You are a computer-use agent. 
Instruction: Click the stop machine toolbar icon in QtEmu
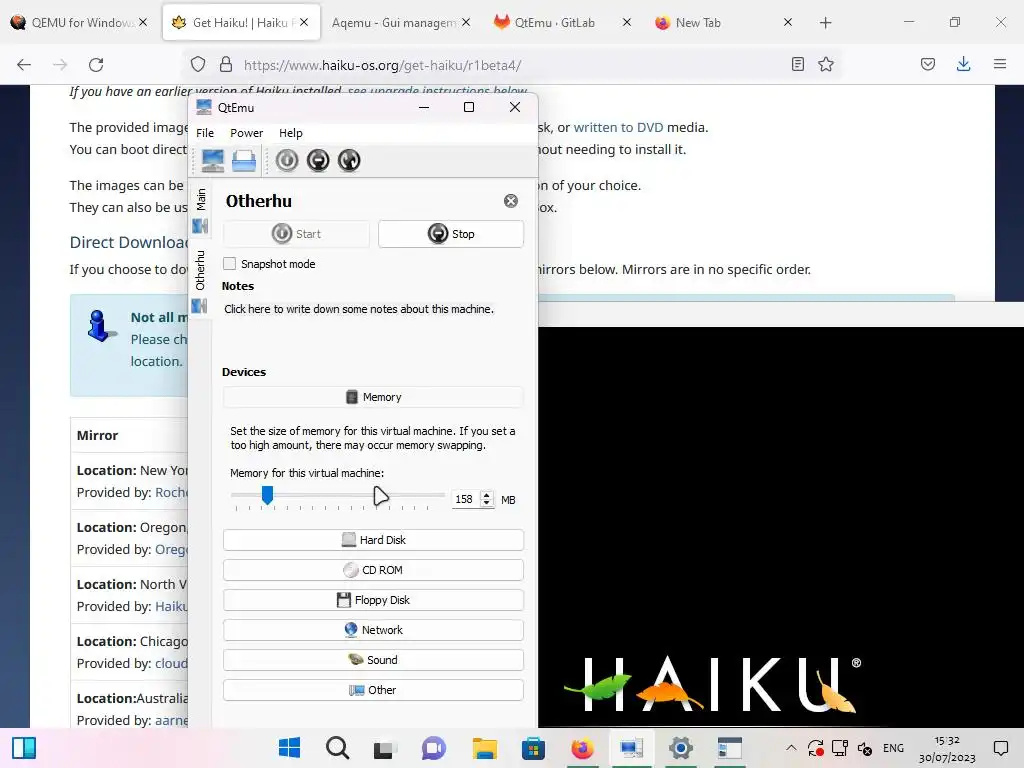318,161
